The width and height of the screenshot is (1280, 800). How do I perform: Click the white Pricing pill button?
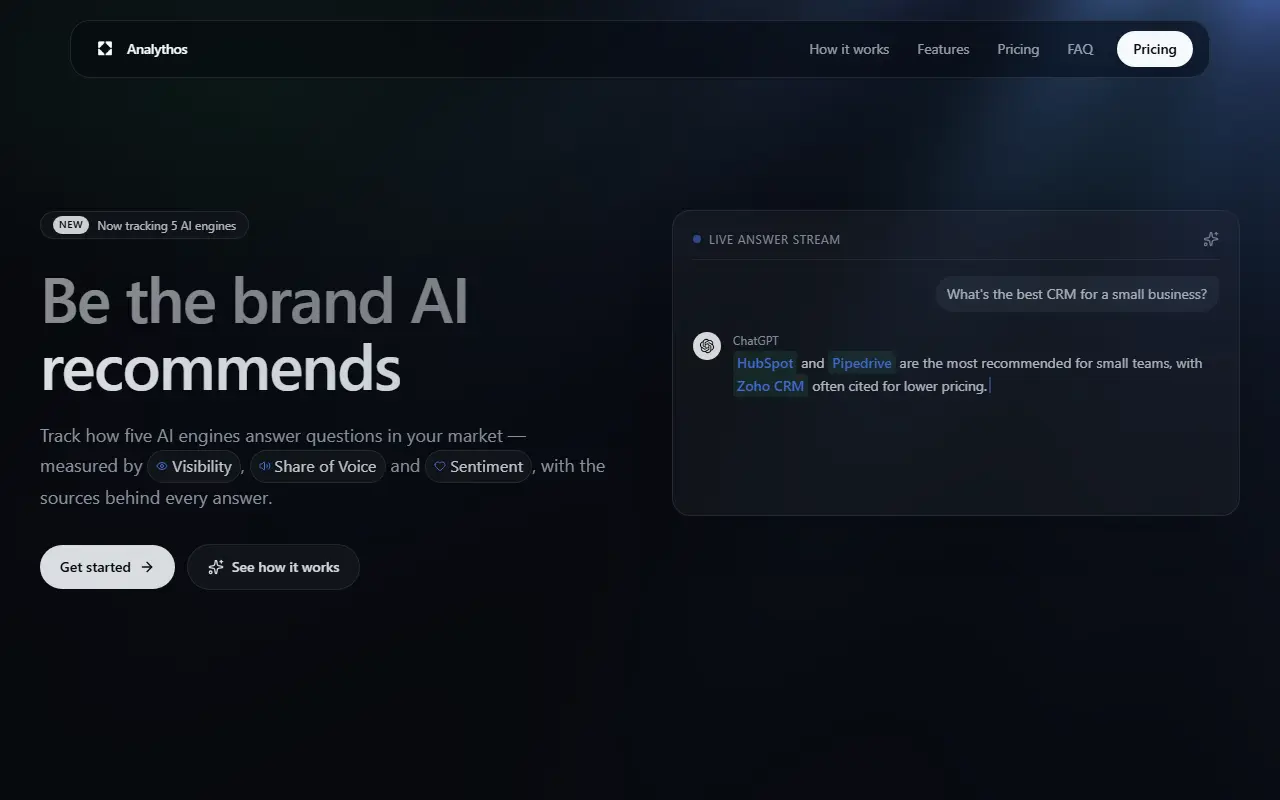(1155, 49)
